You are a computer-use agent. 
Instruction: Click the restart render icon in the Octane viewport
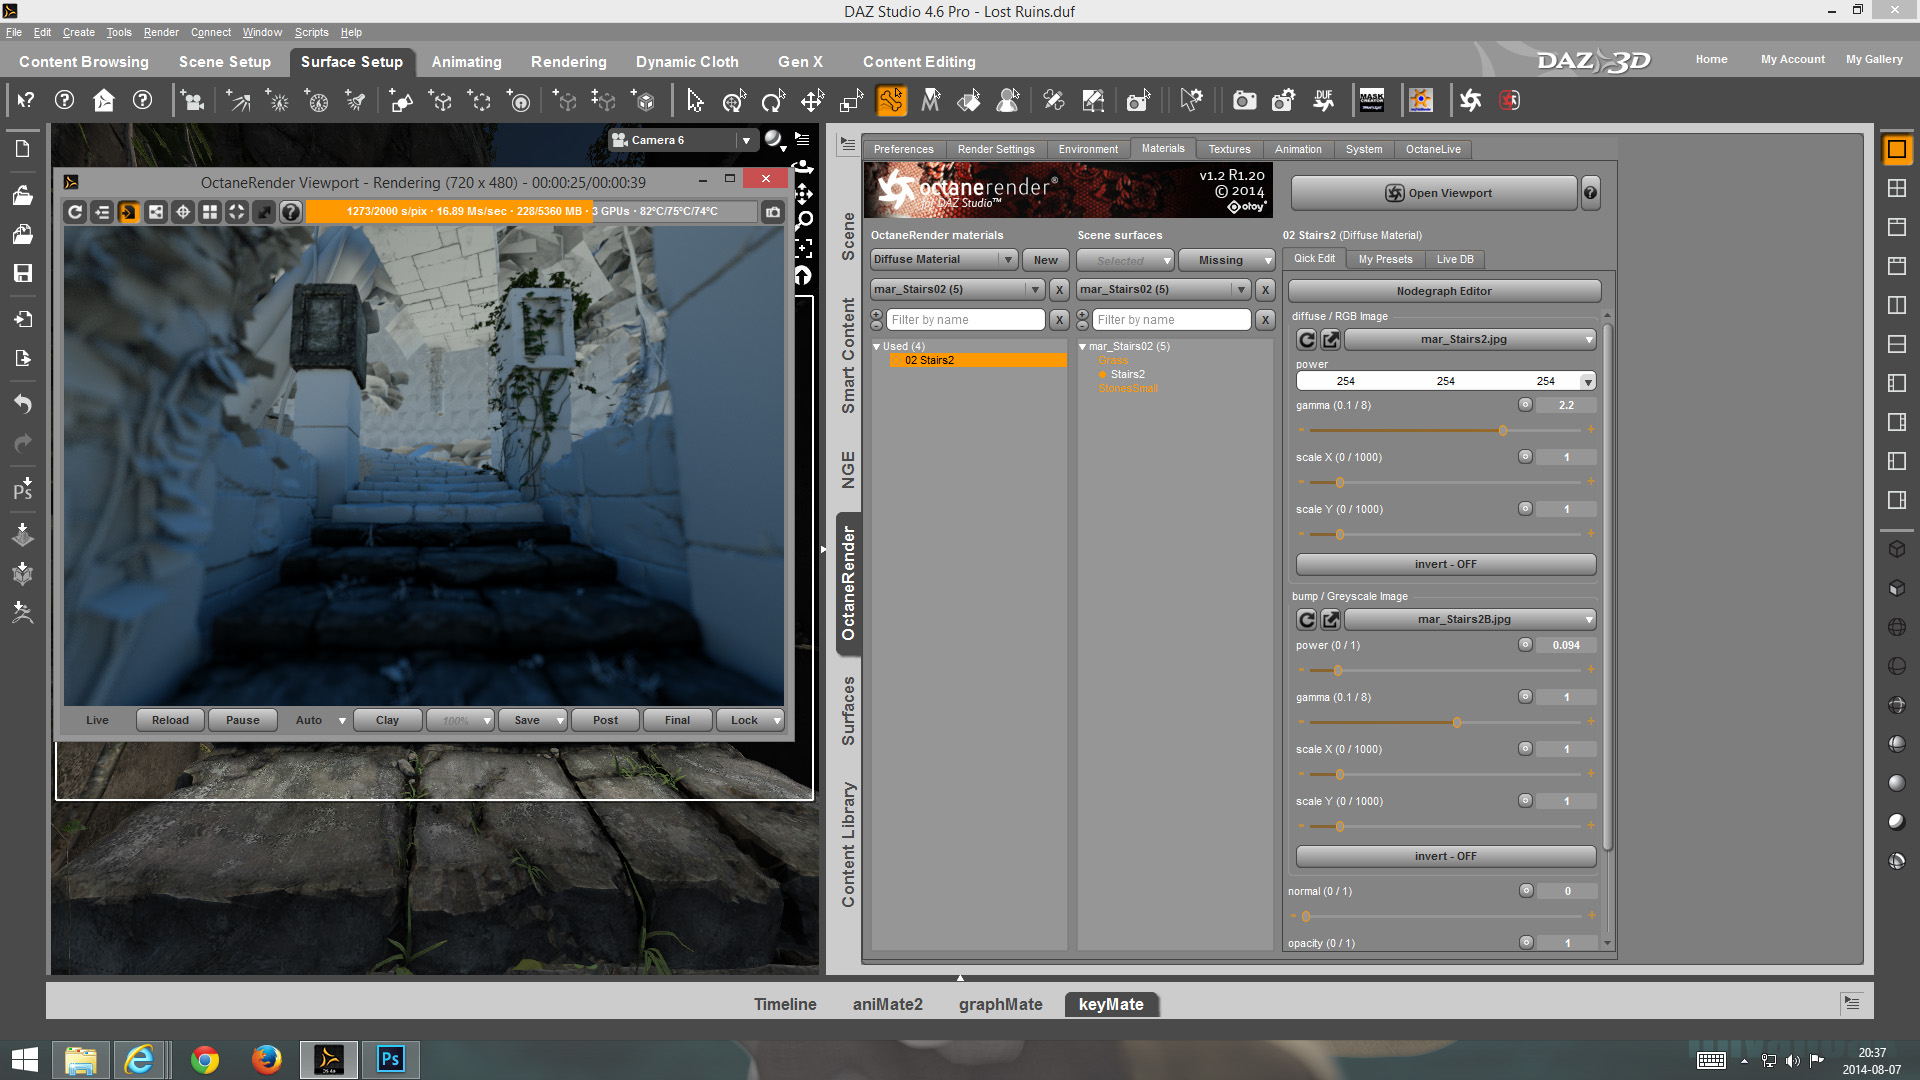75,212
